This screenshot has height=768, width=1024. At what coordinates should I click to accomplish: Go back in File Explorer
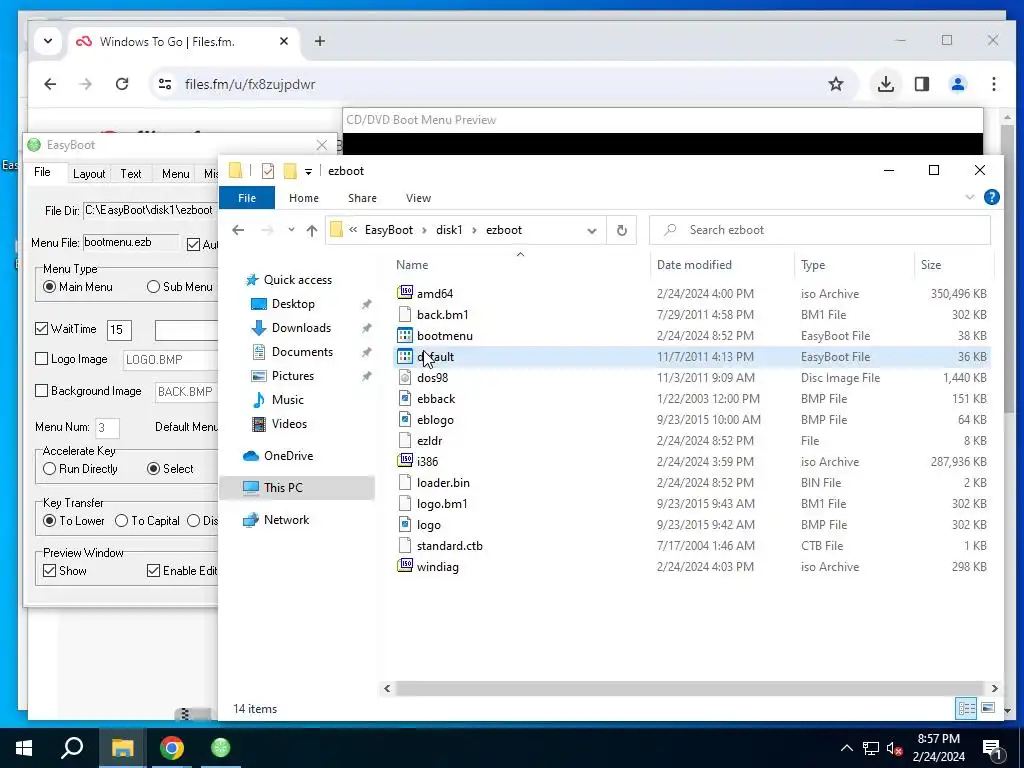click(x=238, y=230)
